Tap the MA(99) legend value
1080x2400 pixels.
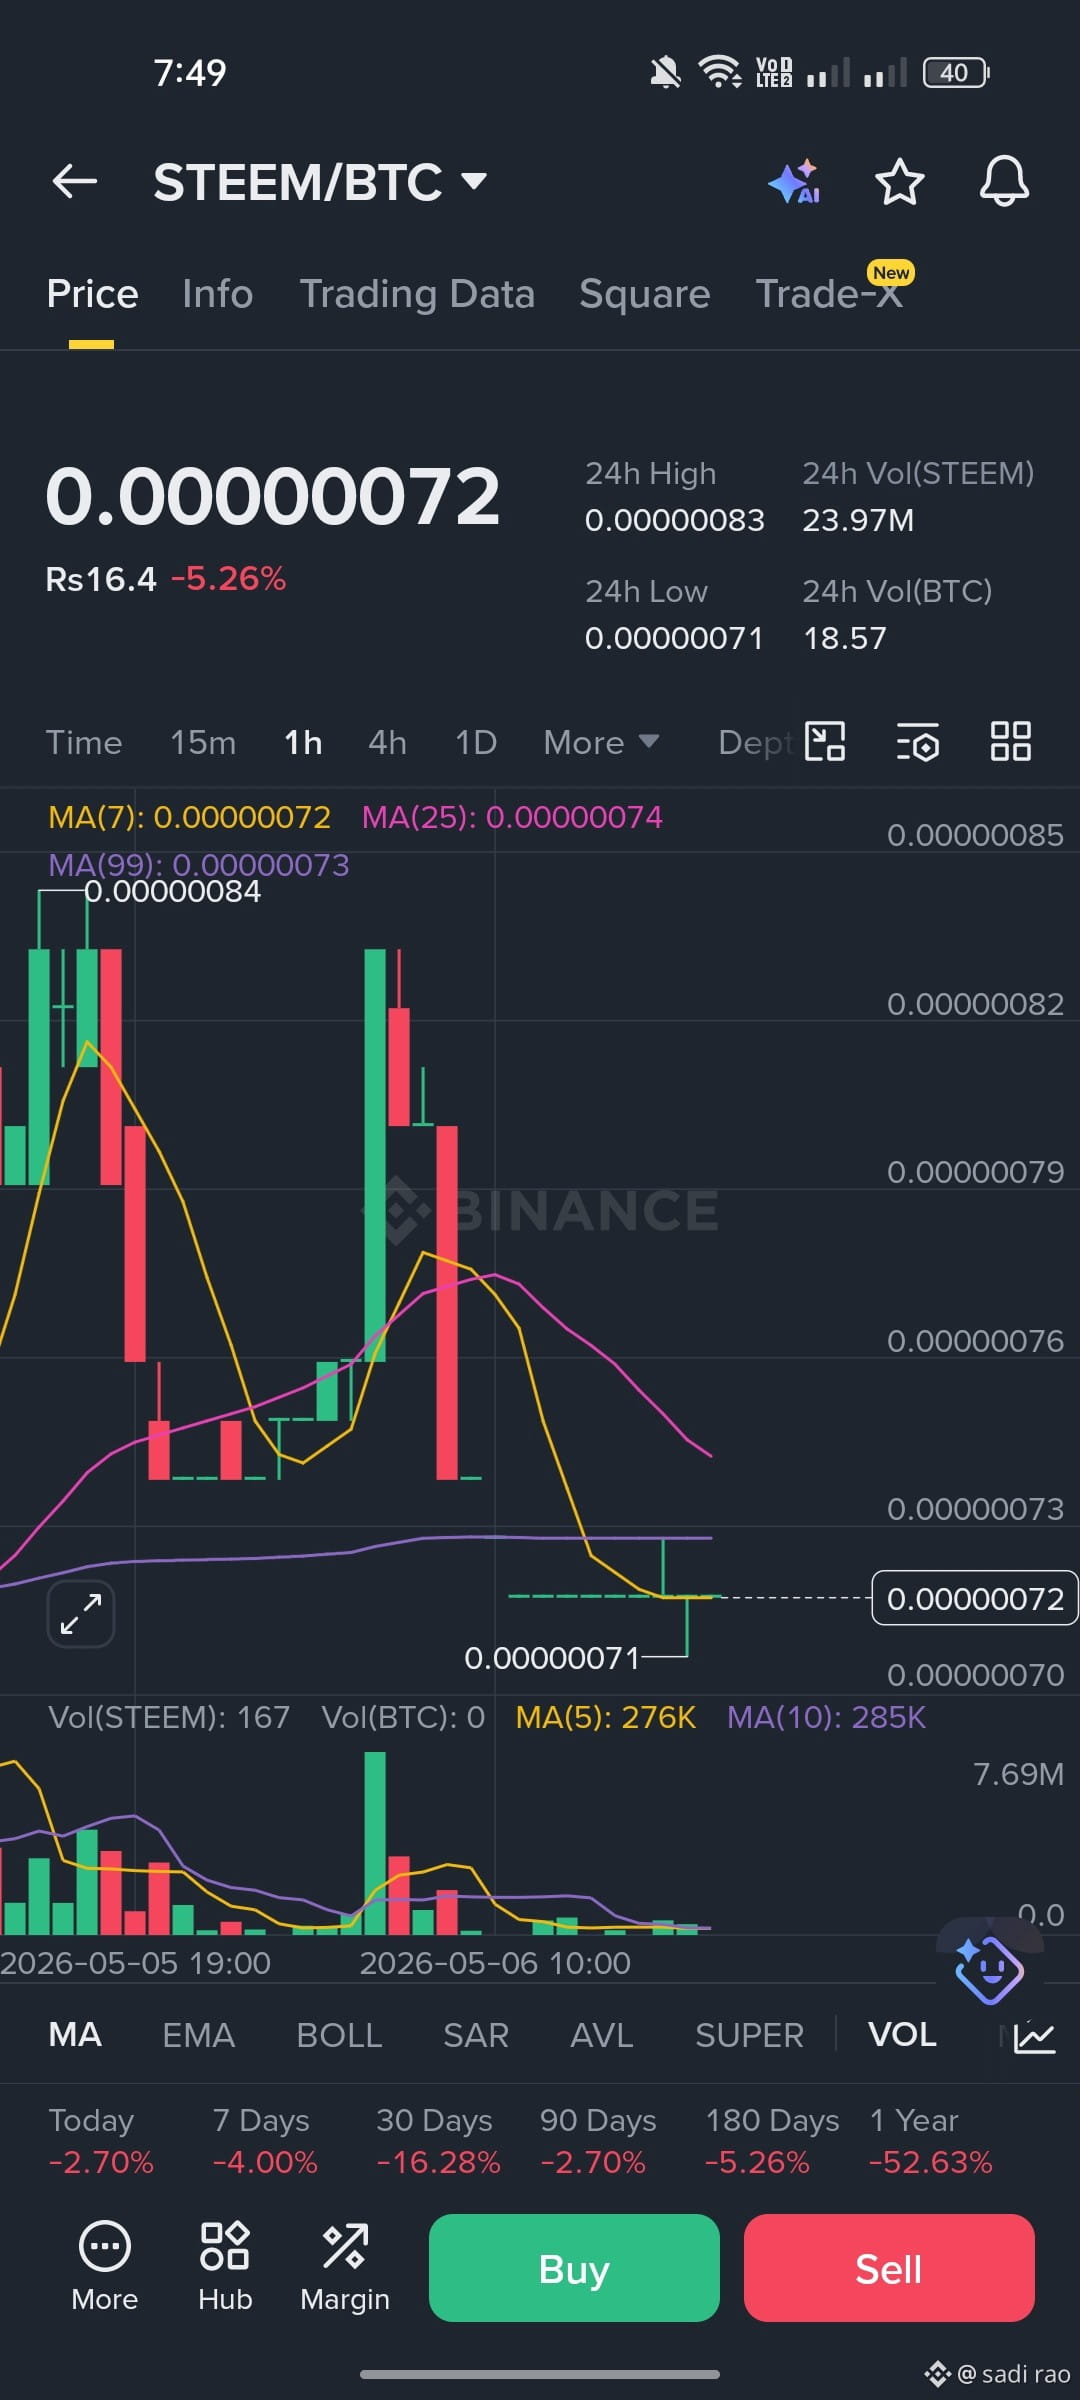click(x=199, y=865)
